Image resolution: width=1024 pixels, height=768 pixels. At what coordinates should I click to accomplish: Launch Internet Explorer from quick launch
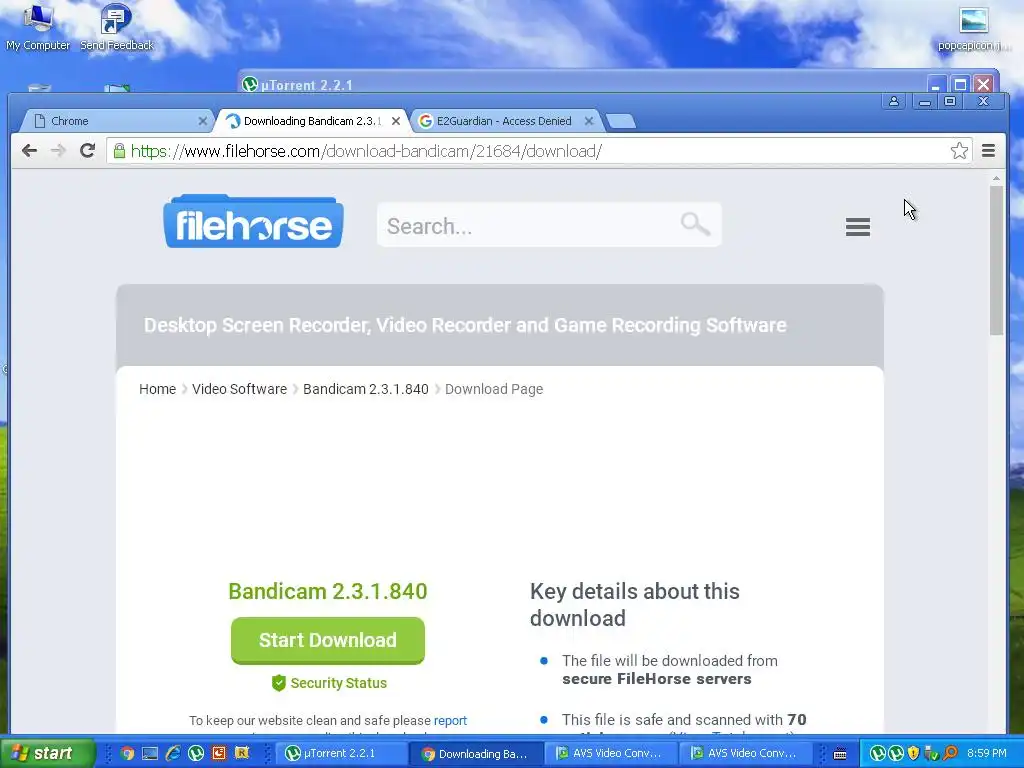click(173, 753)
